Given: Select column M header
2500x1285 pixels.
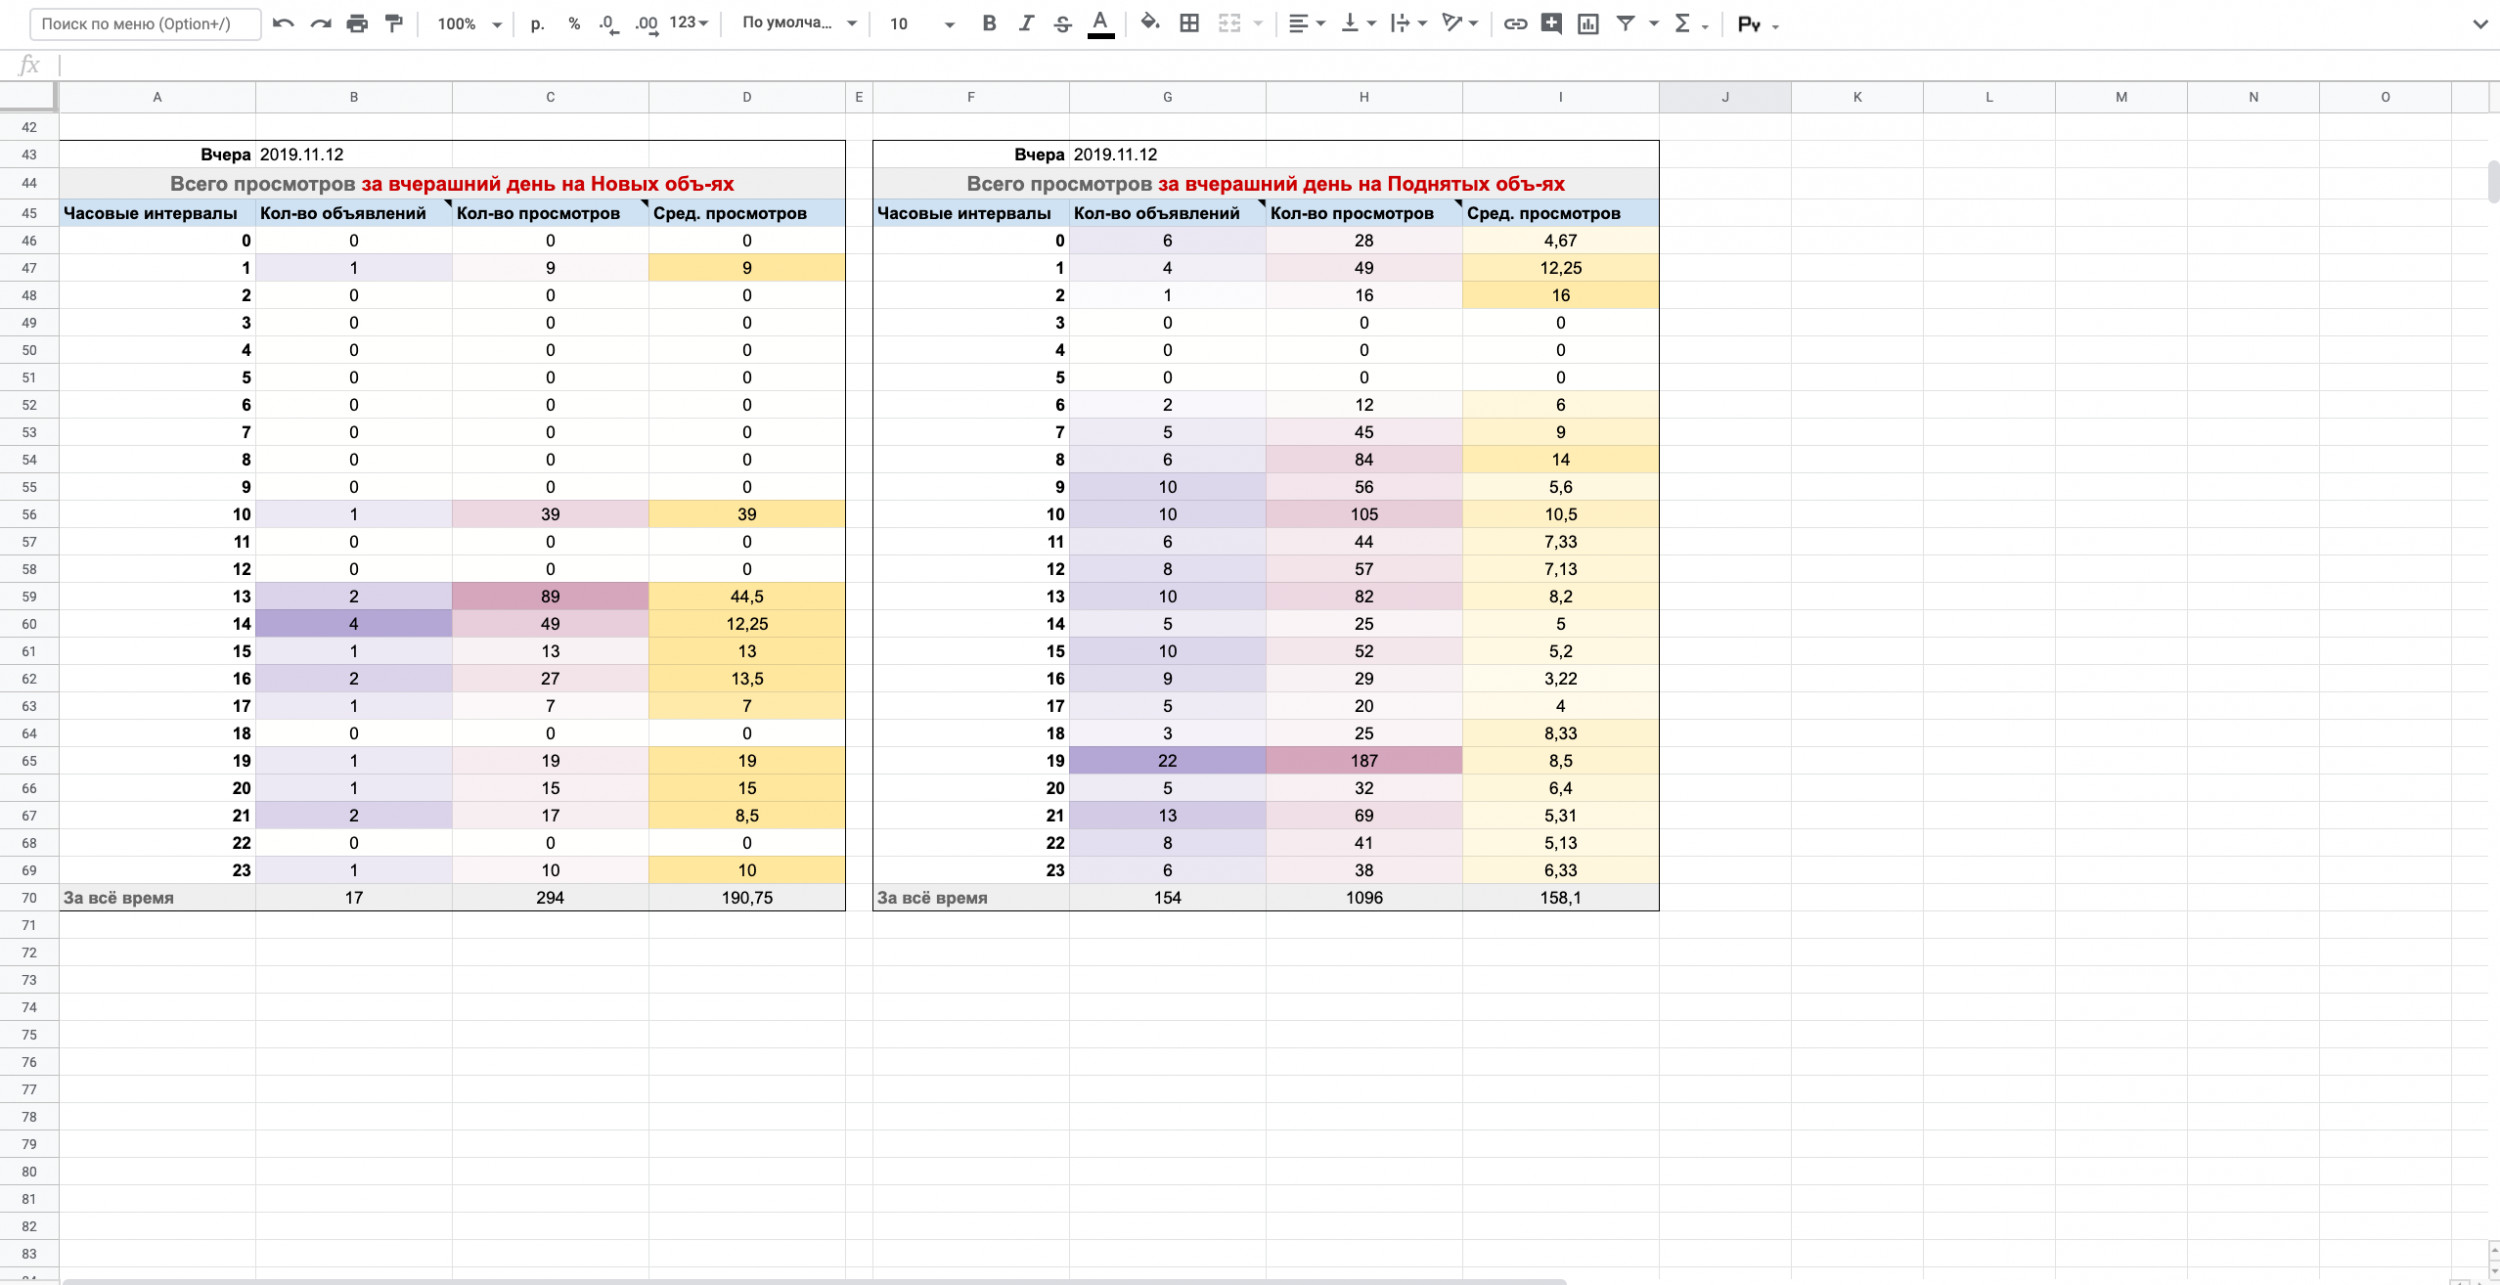Looking at the screenshot, I should point(2121,97).
